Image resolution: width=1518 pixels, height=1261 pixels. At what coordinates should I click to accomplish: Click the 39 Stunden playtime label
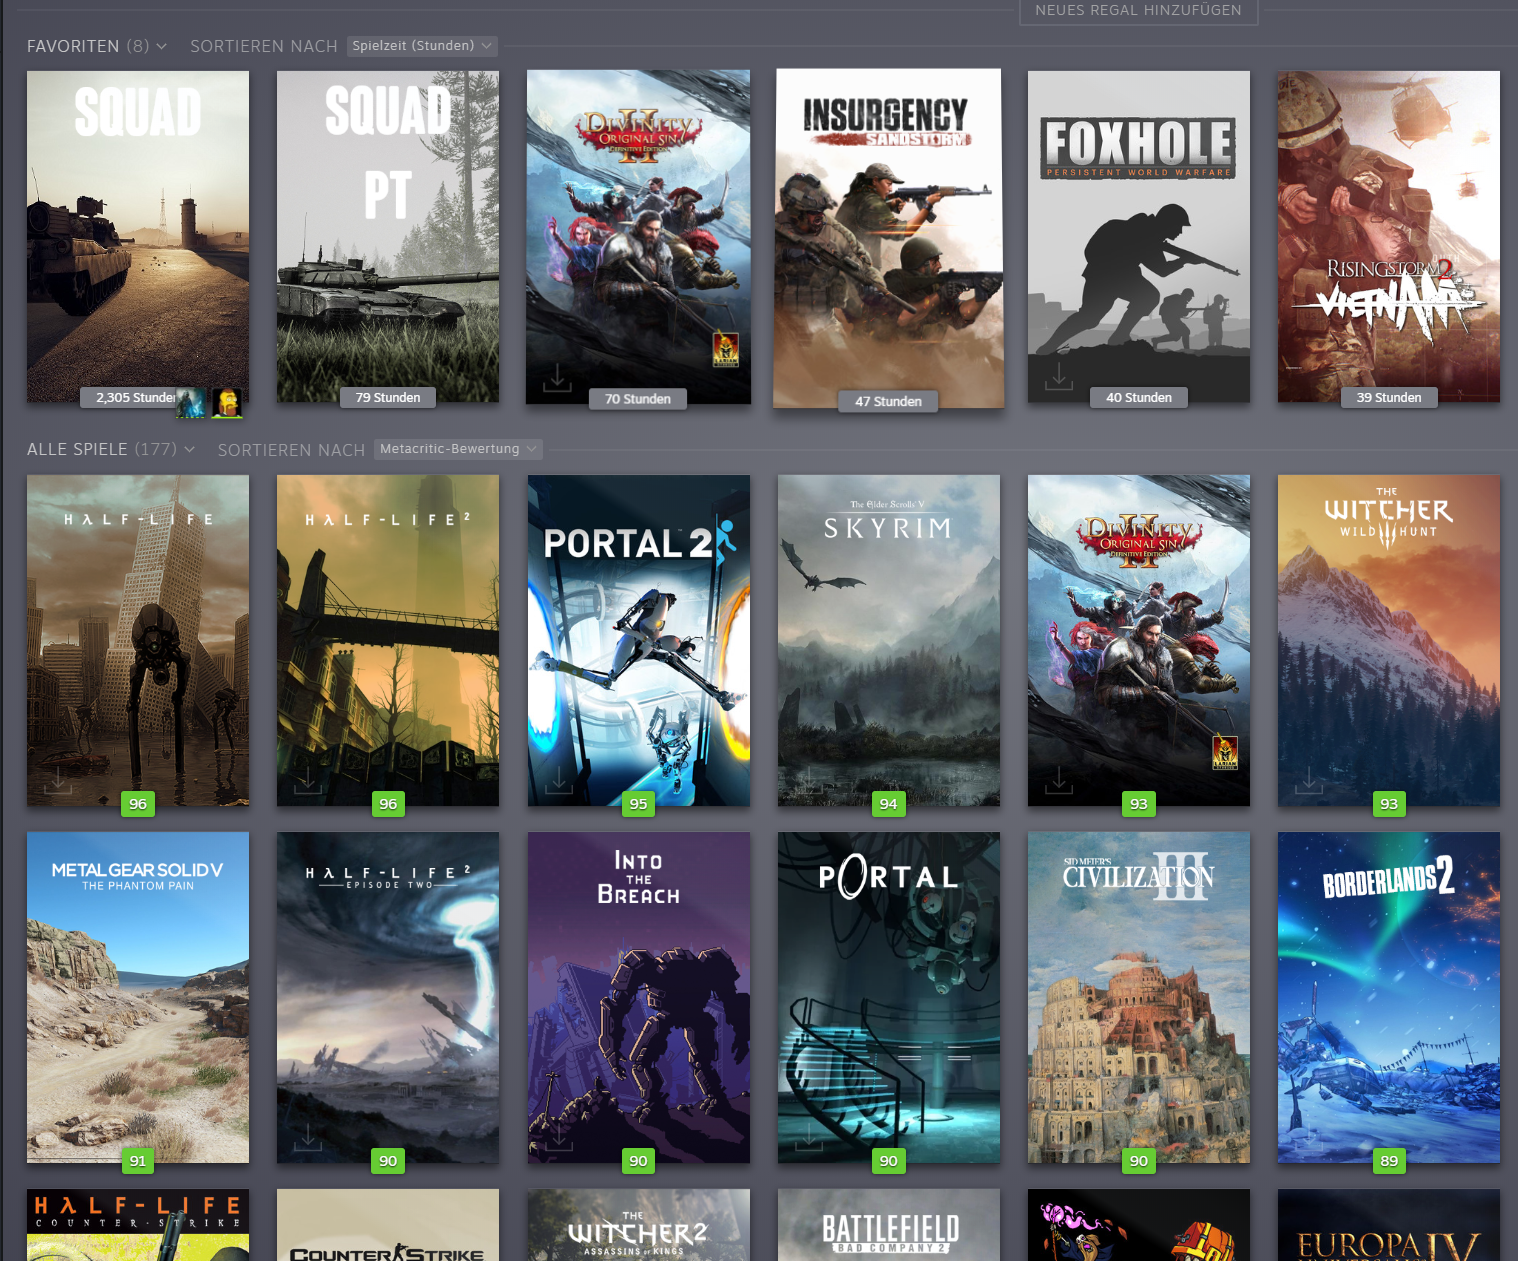click(x=1389, y=397)
